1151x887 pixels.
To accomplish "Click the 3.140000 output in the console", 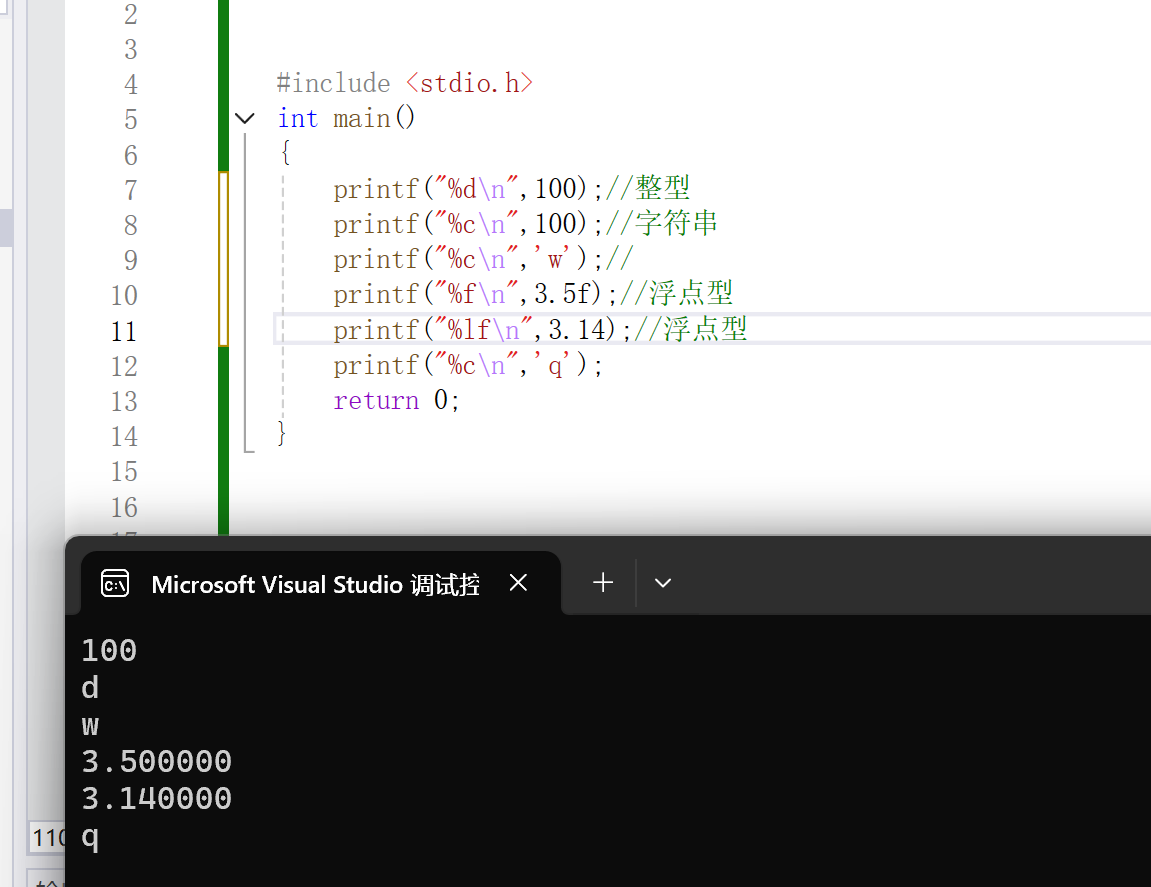I will (156, 798).
